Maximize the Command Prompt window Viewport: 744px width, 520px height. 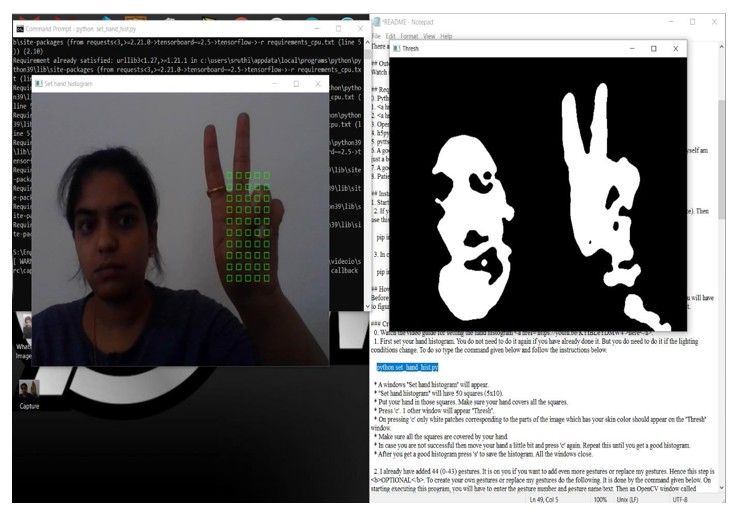click(x=338, y=28)
